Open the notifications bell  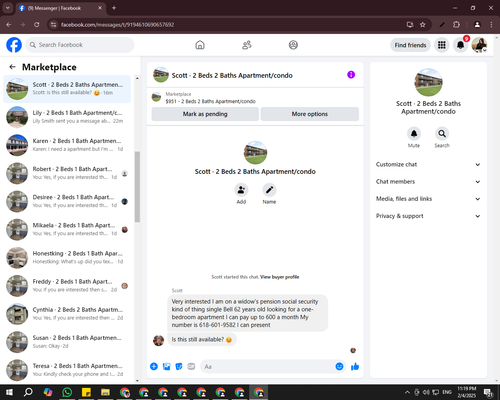pos(460,45)
